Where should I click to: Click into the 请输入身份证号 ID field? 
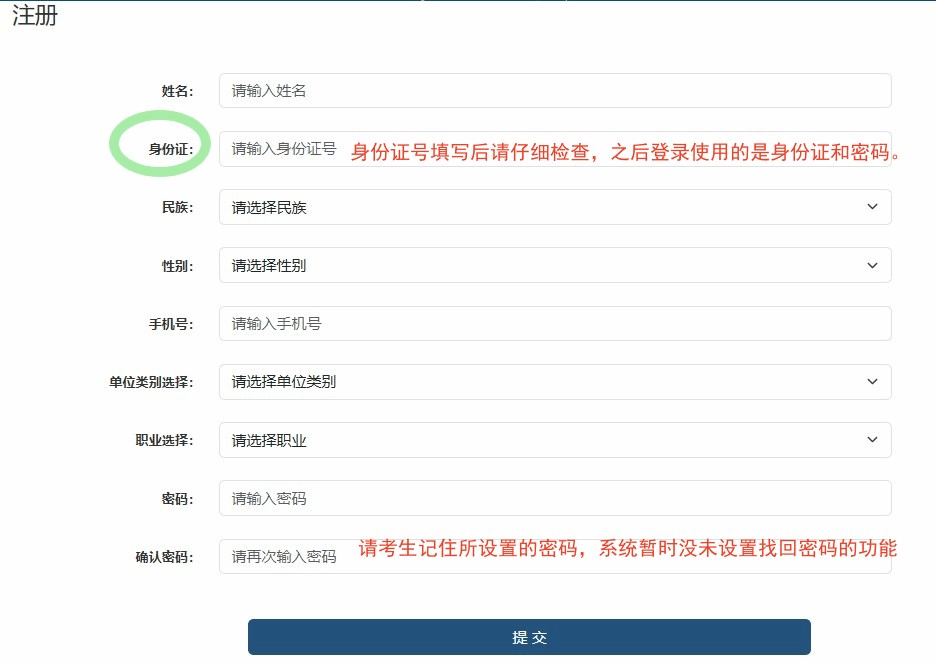[x=284, y=149]
